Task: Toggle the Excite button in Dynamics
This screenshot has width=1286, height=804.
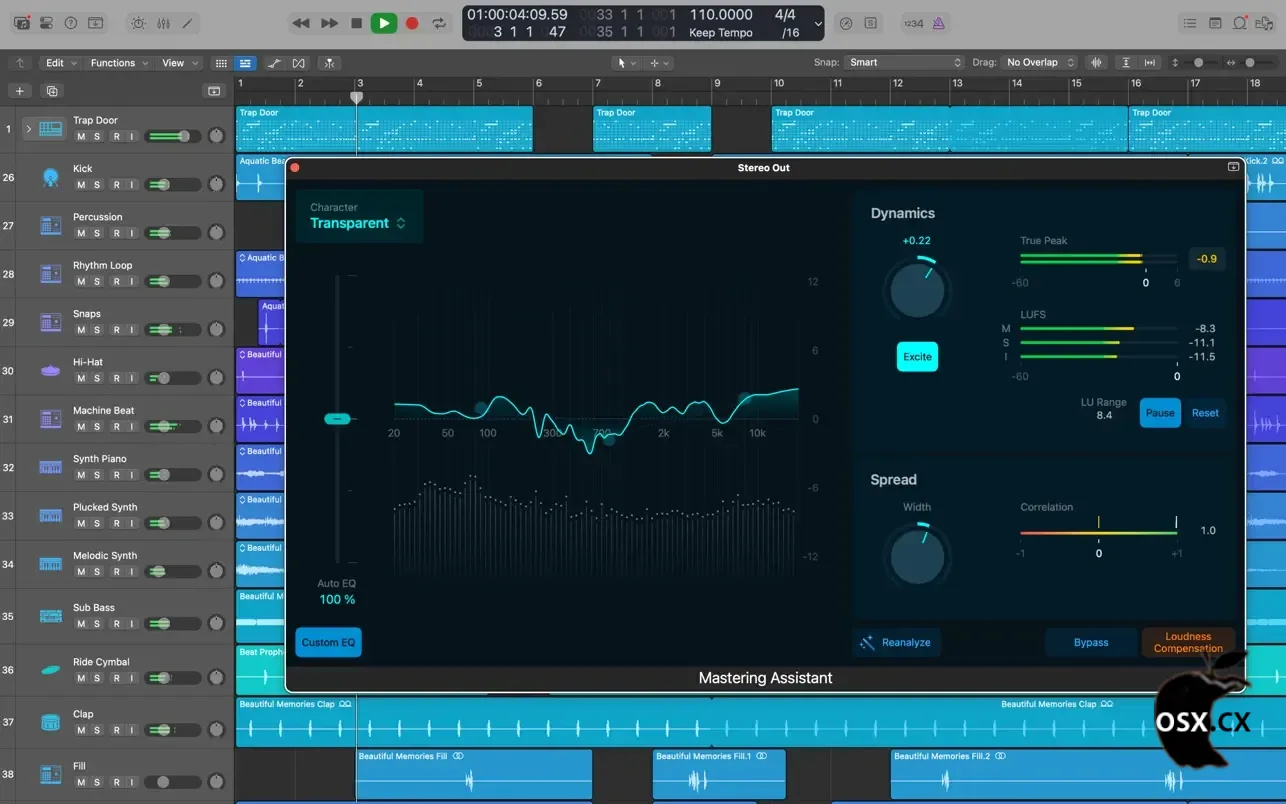Action: (916, 357)
